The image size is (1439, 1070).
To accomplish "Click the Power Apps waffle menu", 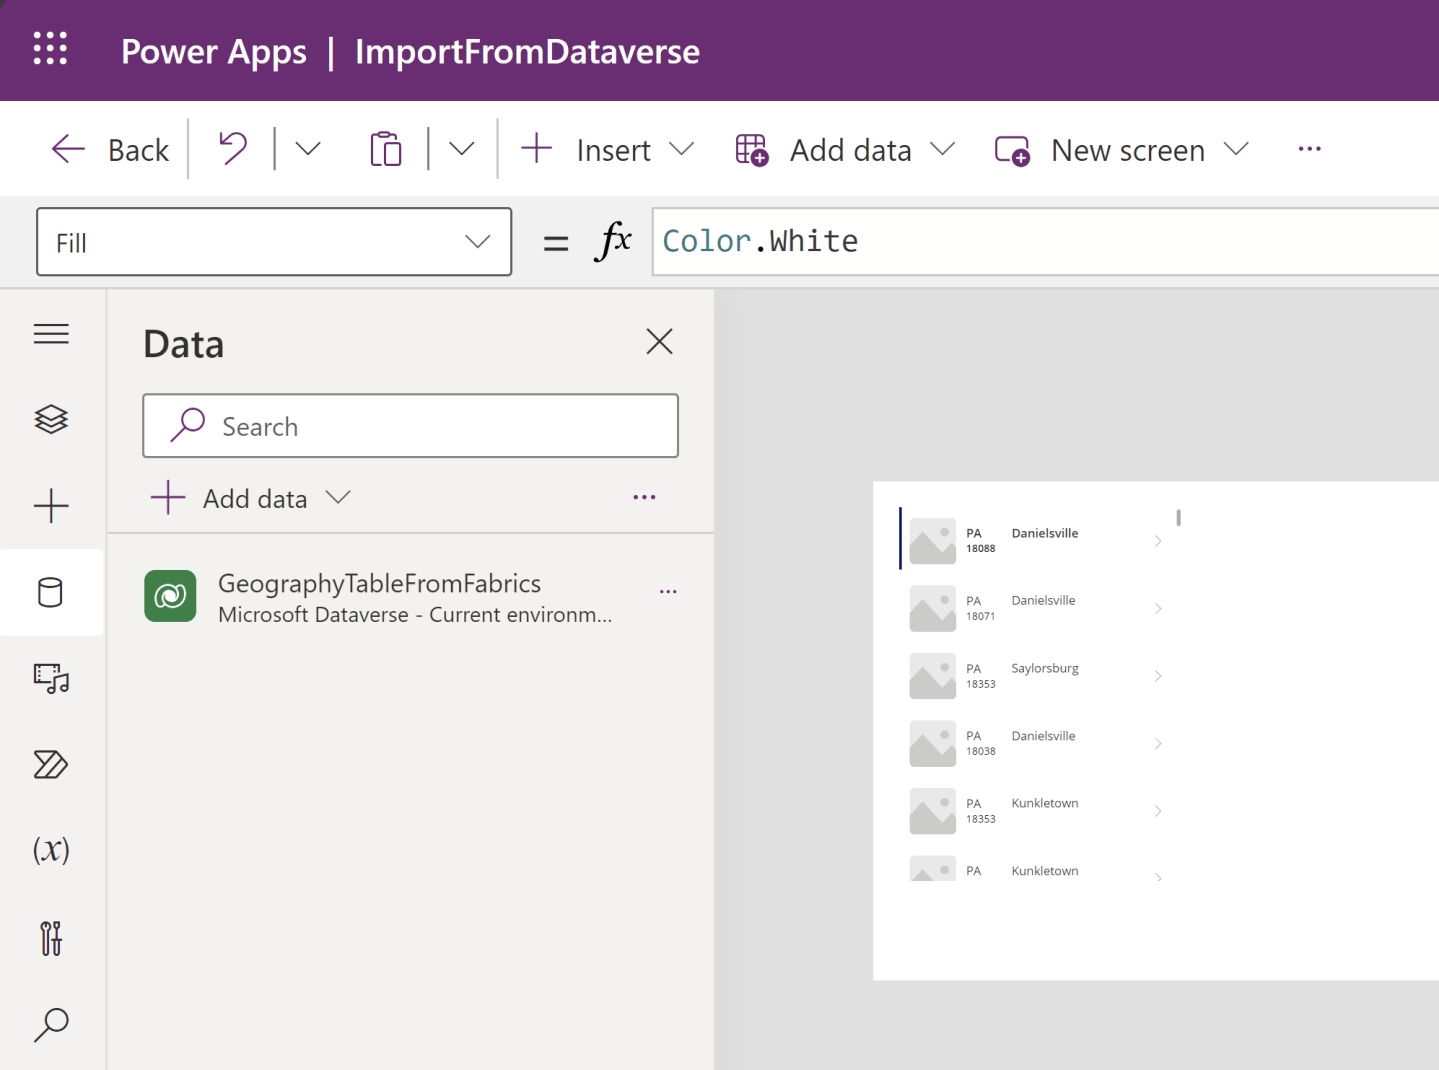I will click(x=50, y=49).
